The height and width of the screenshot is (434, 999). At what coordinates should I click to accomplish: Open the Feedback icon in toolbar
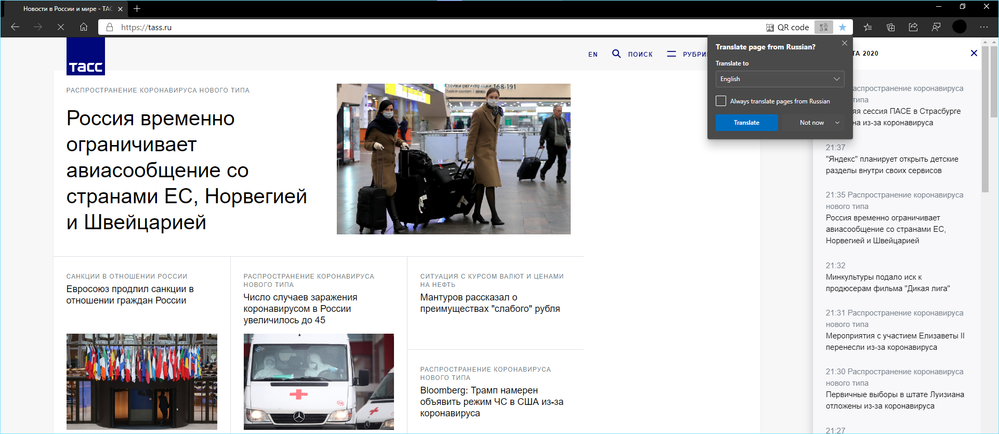coord(935,27)
